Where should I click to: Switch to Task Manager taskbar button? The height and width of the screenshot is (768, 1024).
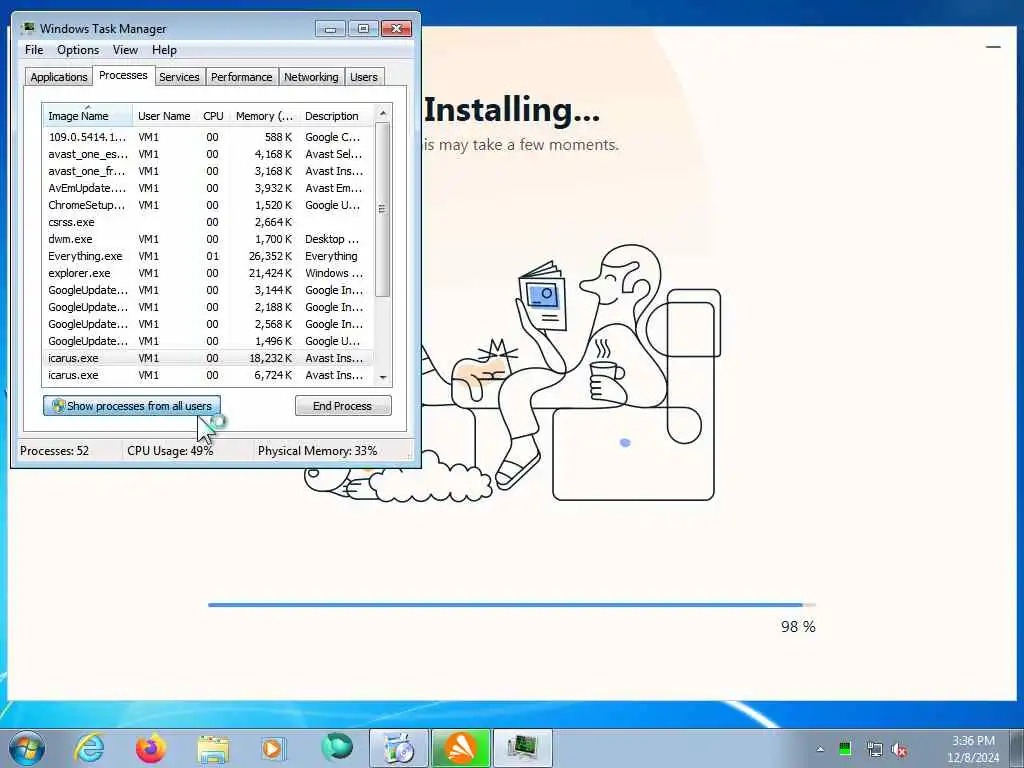pos(522,748)
